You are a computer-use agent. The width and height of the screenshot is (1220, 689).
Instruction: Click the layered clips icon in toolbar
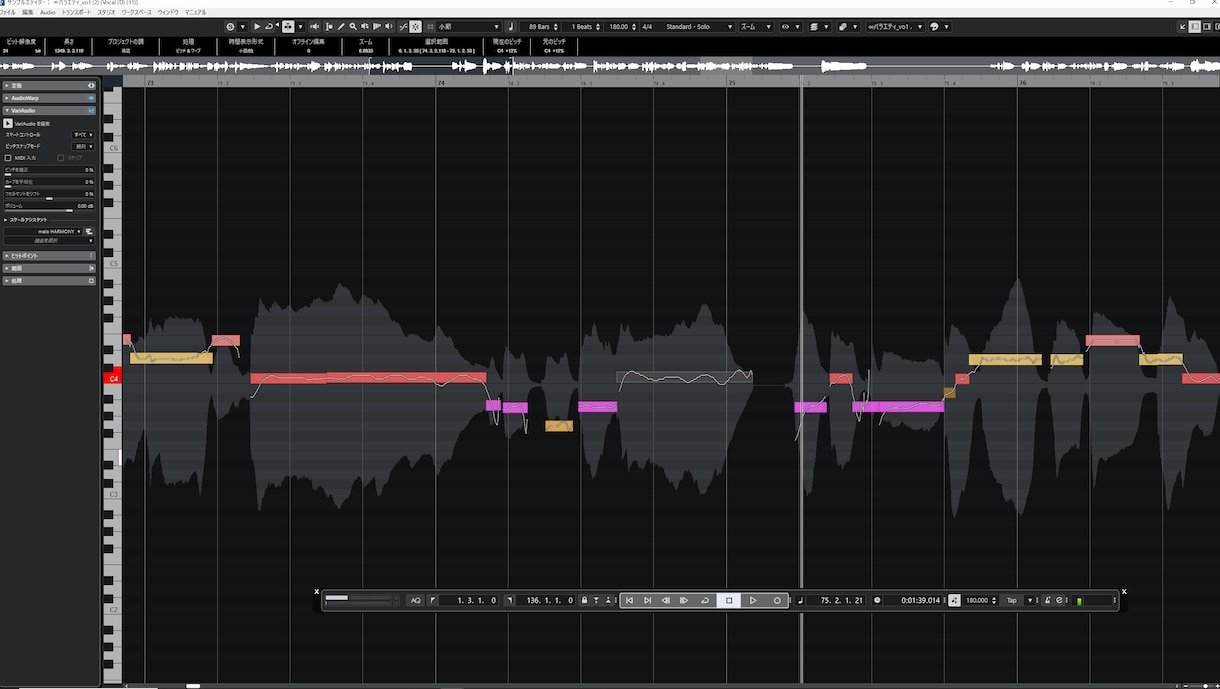[814, 26]
